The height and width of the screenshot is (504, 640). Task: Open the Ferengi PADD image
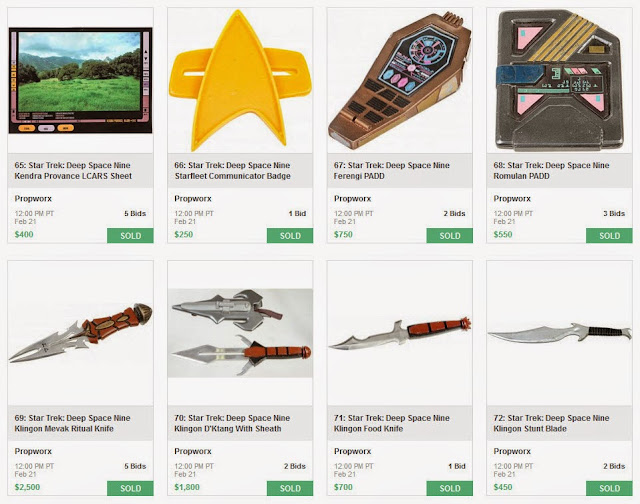[400, 80]
